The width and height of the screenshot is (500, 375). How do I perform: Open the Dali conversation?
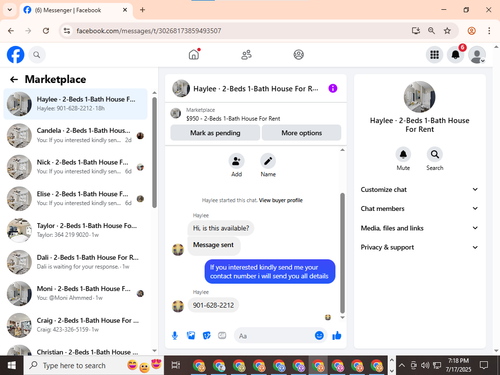click(x=75, y=262)
